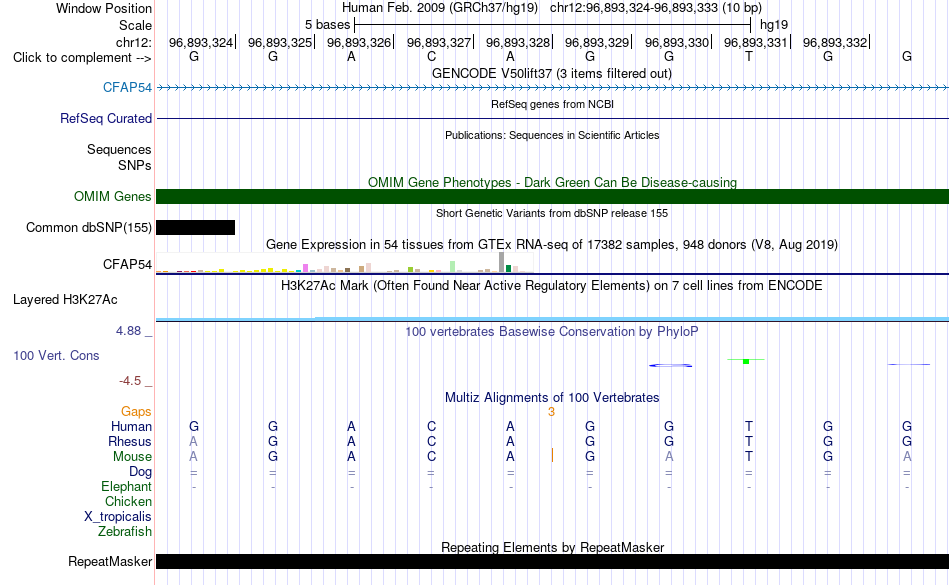Select the Common dbSNP(155) track label

[88, 227]
